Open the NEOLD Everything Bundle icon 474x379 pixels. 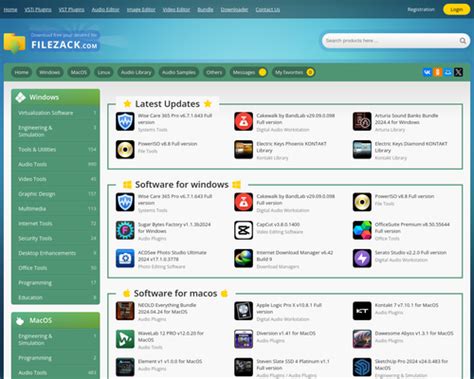[125, 311]
